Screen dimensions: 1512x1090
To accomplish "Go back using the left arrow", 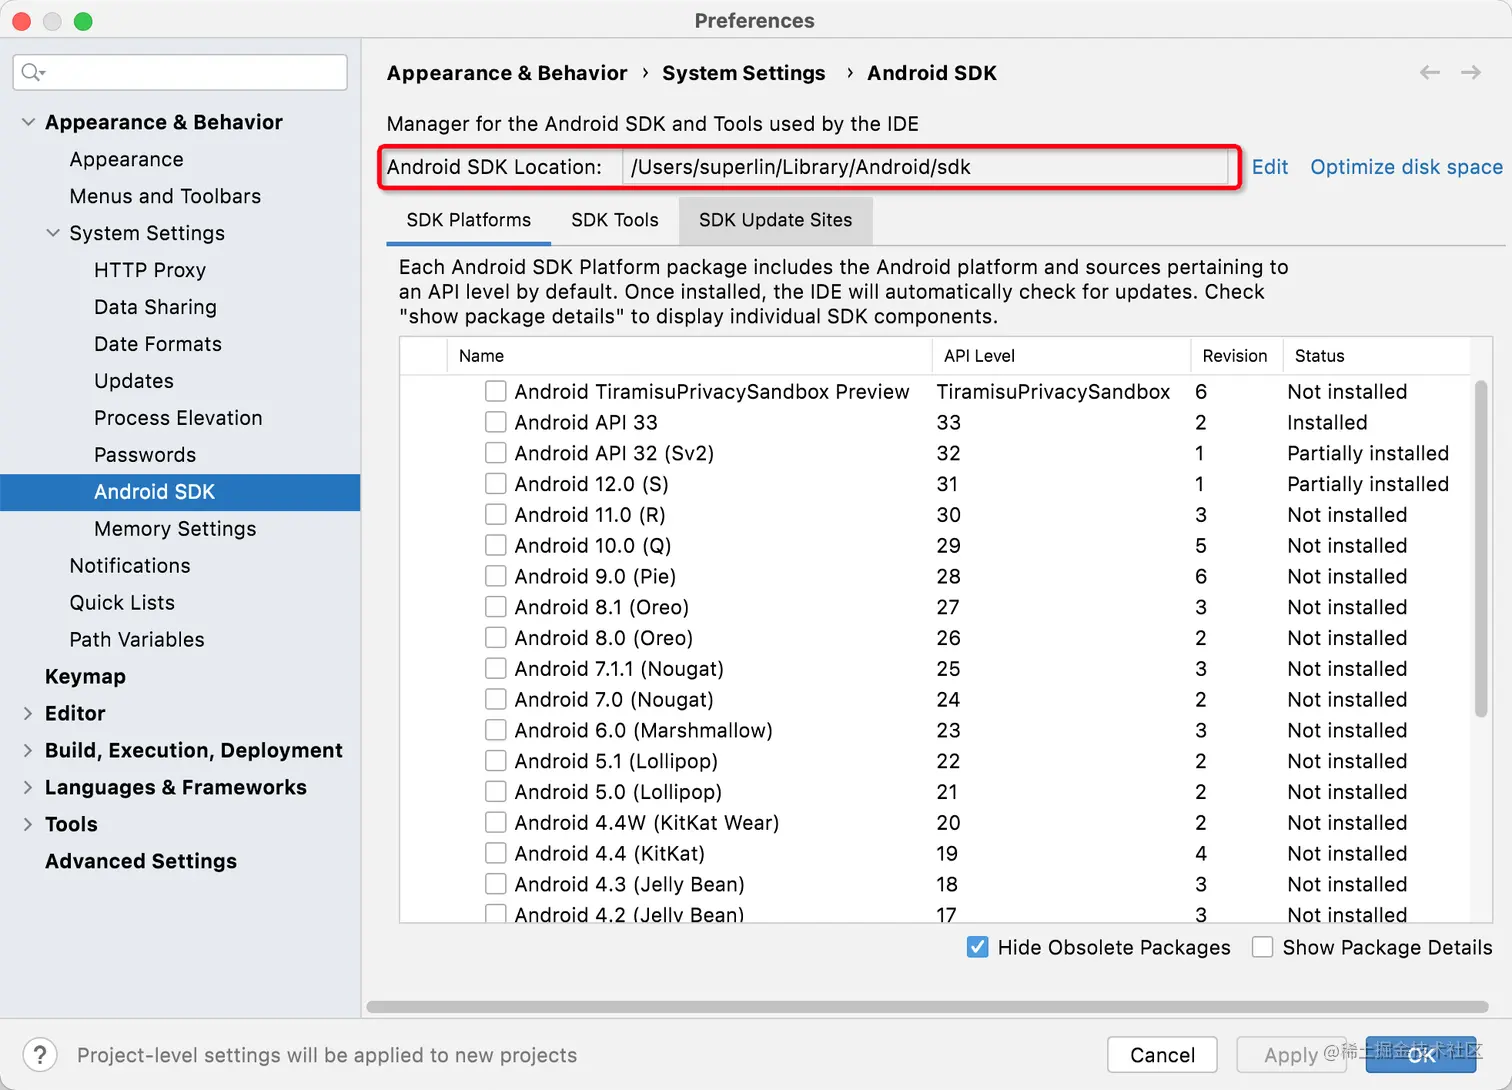I will click(1430, 72).
